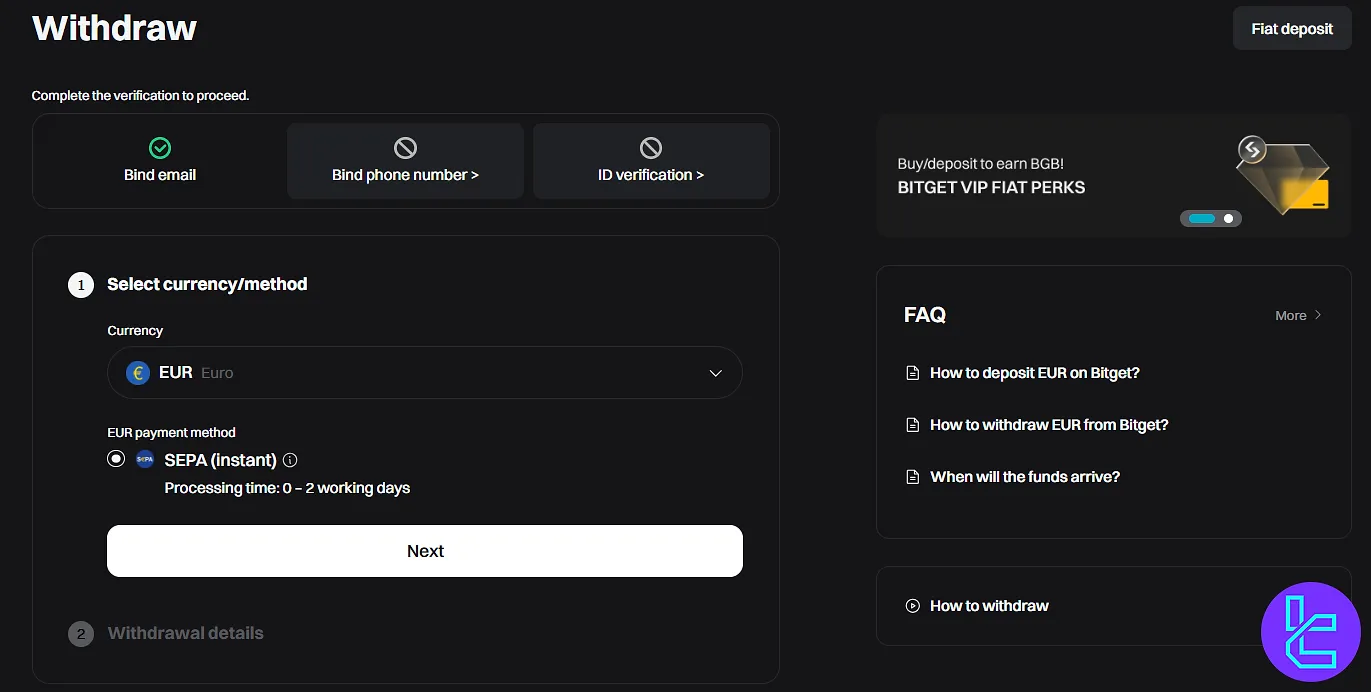Screen dimensions: 1371x692
Task: Click the green Bind email checkmark icon
Action: click(160, 148)
